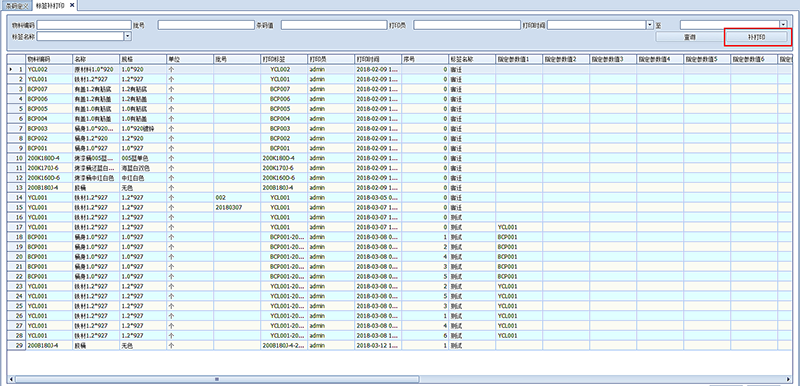Screen dimensions: 800x386
Task: Click the 物料编码 search input field
Action: [84, 24]
